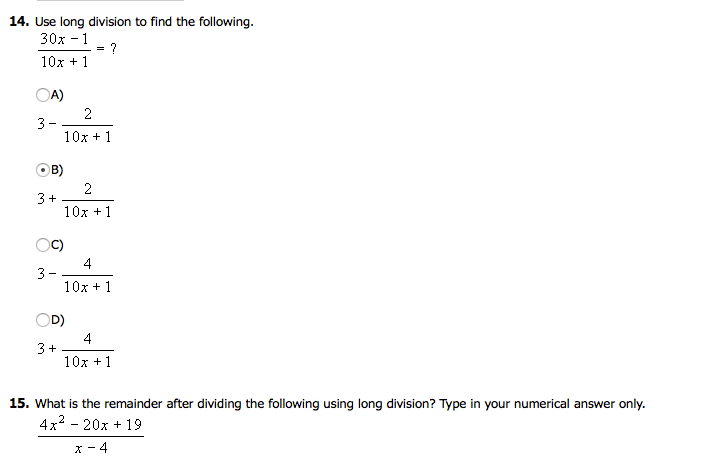Select radio button for option A
Image resolution: width=726 pixels, height=463 pixels.
click(43, 95)
